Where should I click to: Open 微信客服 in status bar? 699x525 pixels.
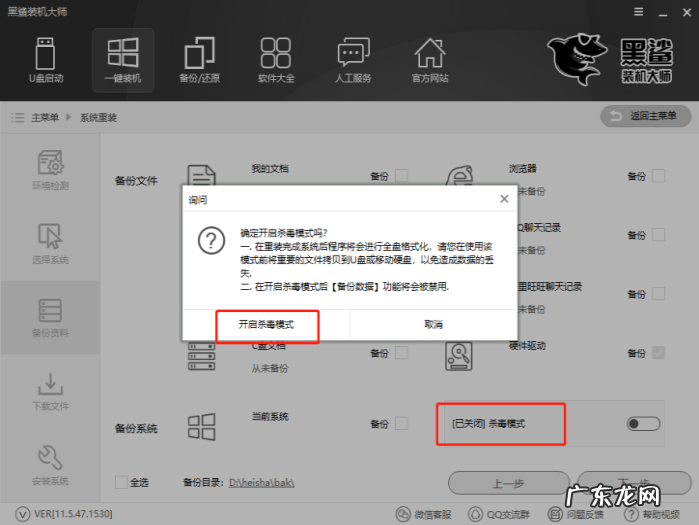click(424, 514)
